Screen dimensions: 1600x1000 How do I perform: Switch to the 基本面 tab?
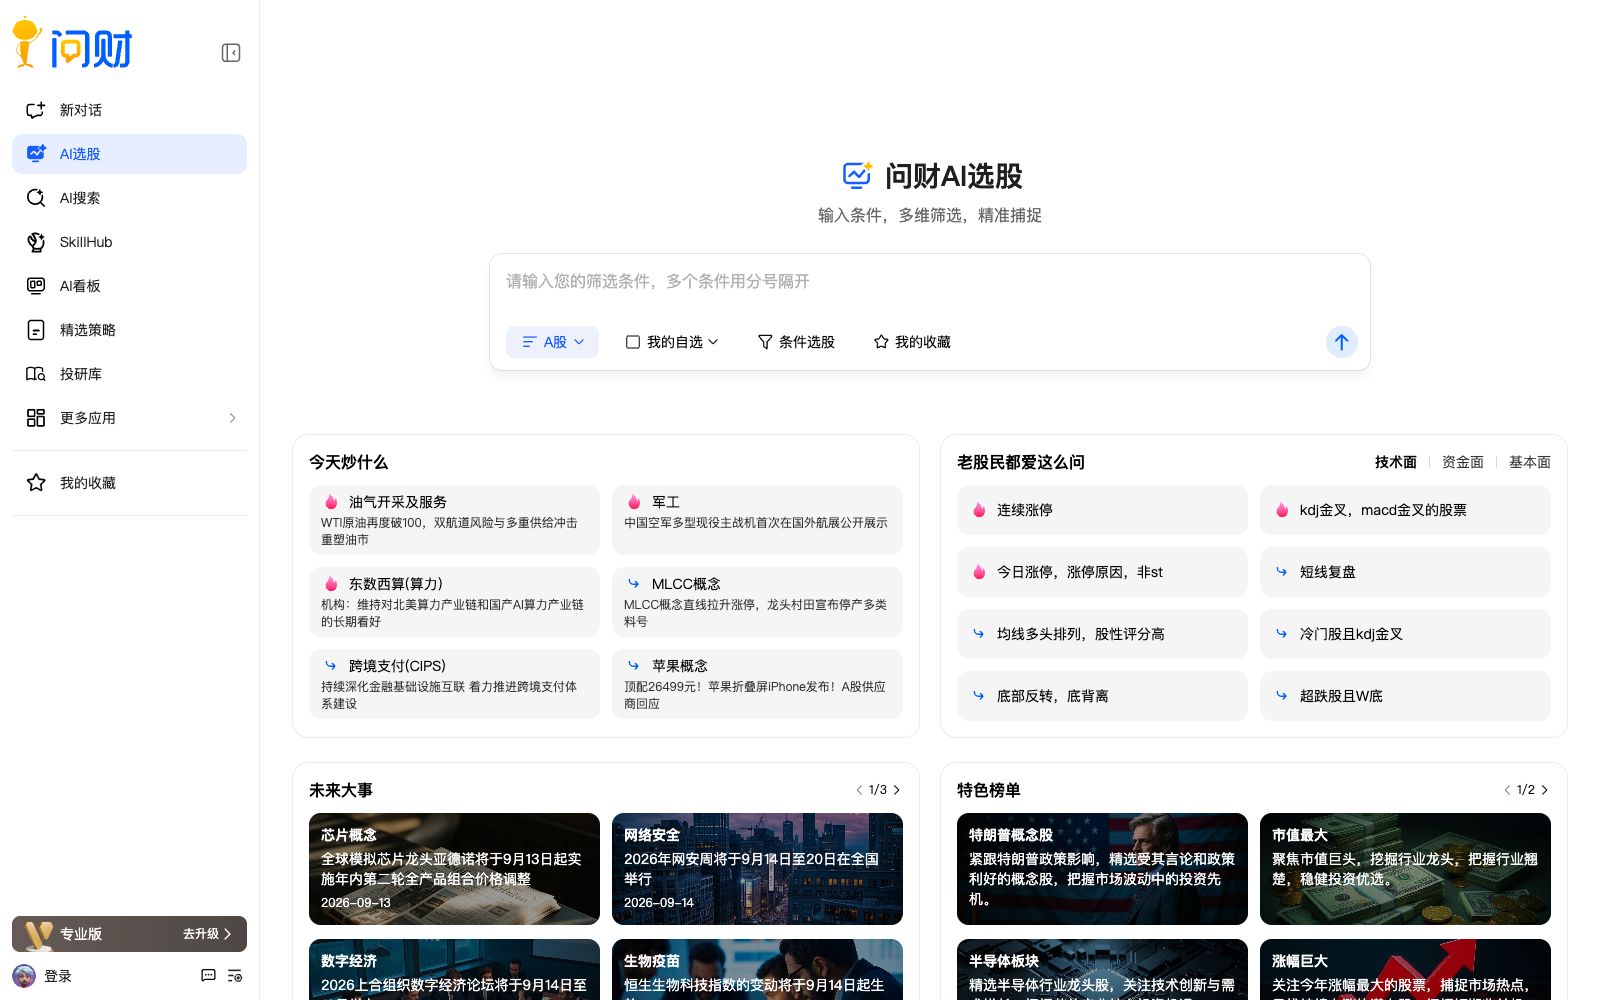[x=1530, y=462]
